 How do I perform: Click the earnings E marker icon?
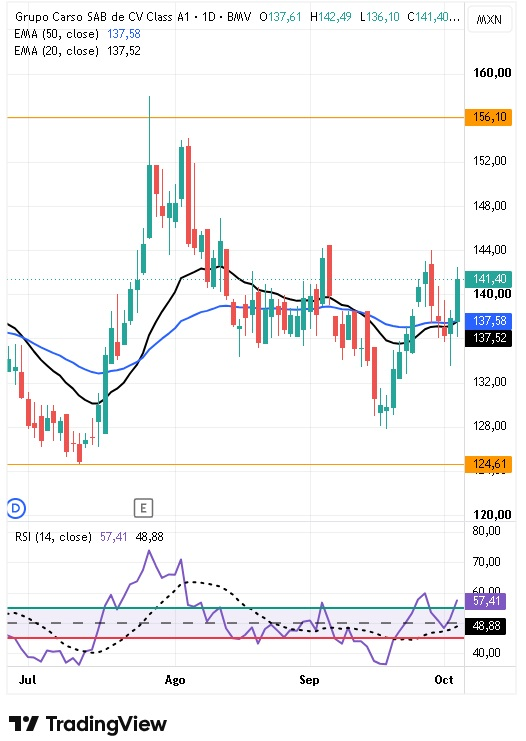(143, 508)
